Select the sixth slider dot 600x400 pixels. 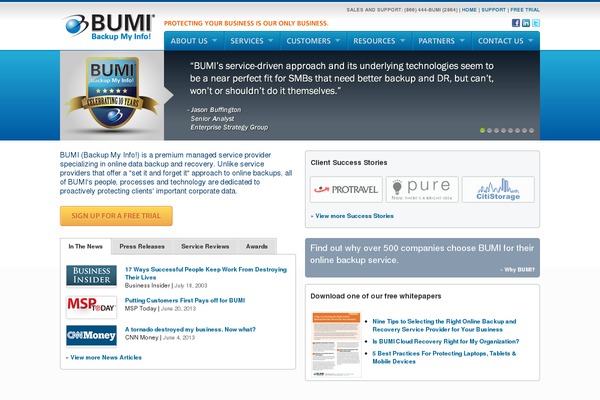(x=517, y=131)
